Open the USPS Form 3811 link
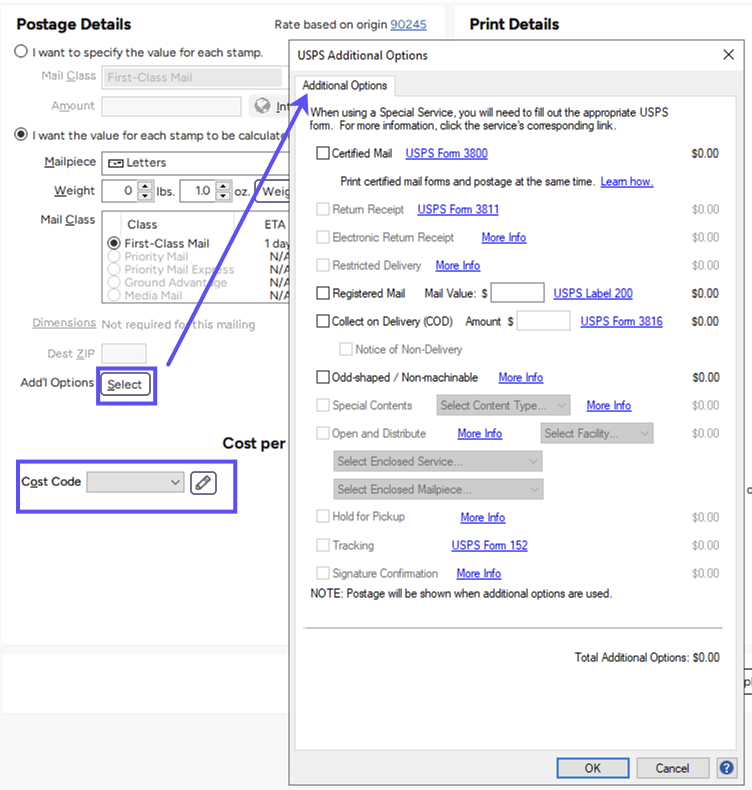The height and width of the screenshot is (790, 752). 458,209
